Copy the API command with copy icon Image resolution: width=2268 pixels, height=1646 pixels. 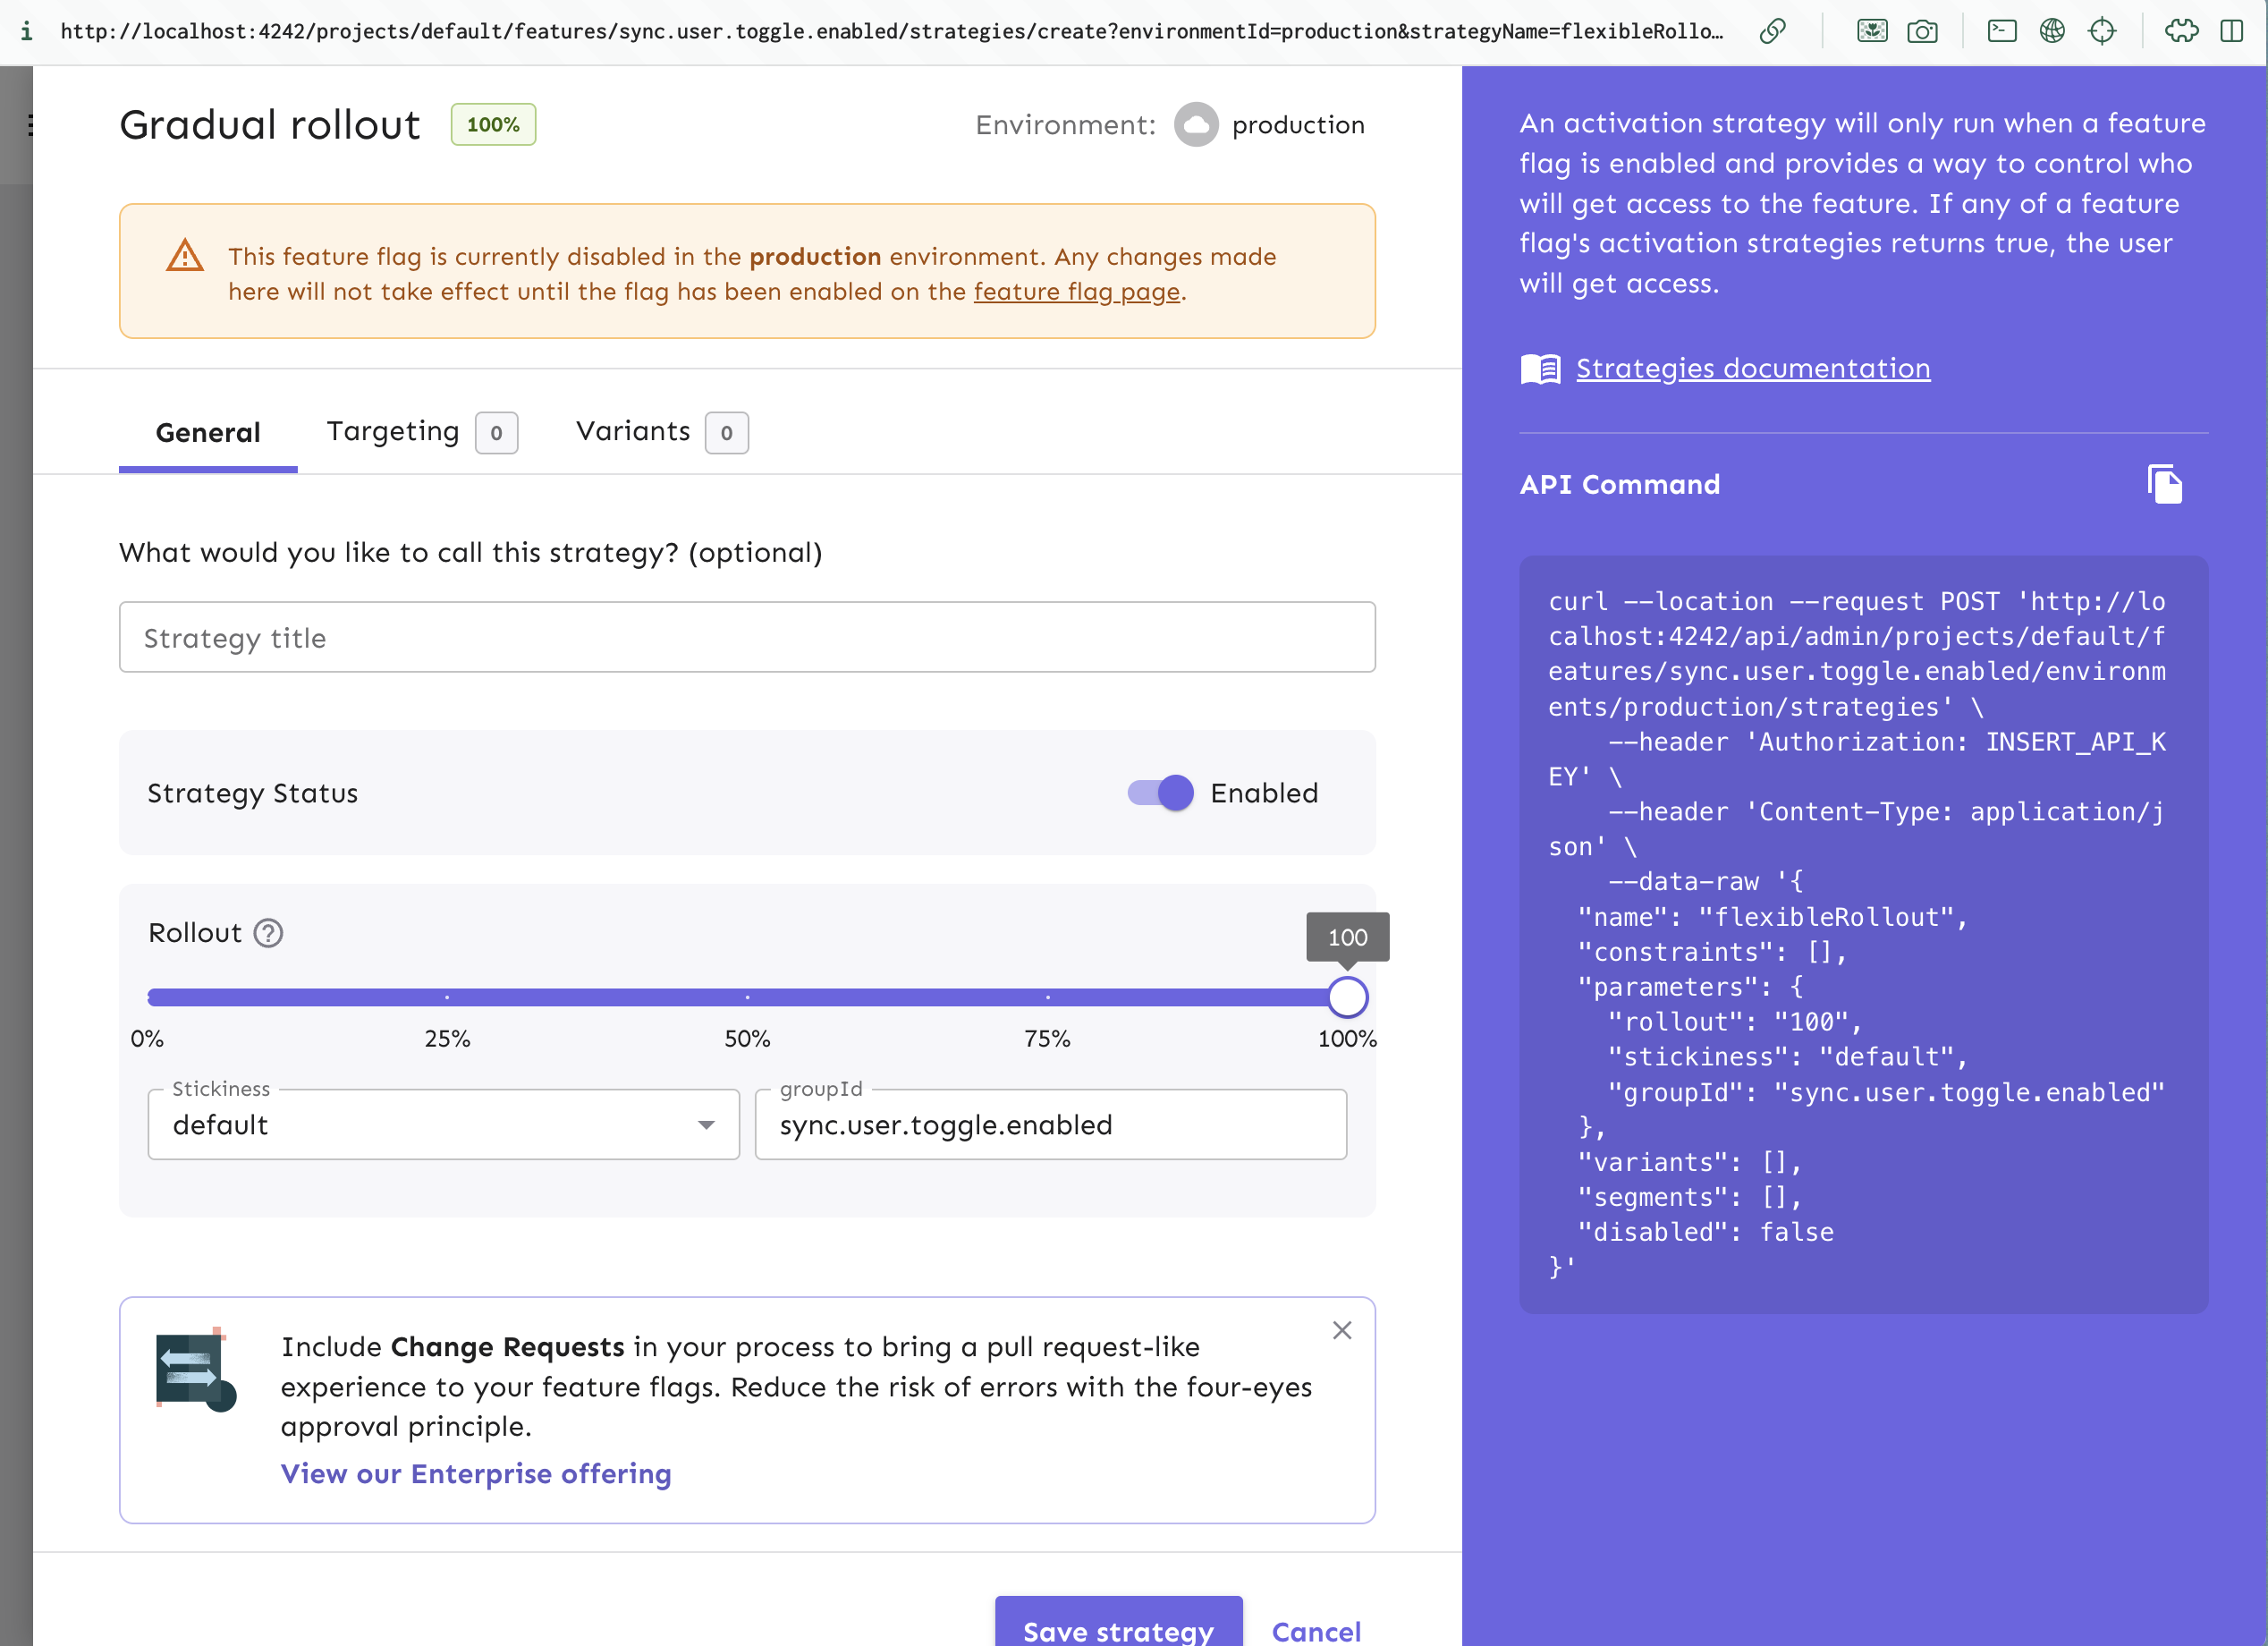click(2164, 485)
